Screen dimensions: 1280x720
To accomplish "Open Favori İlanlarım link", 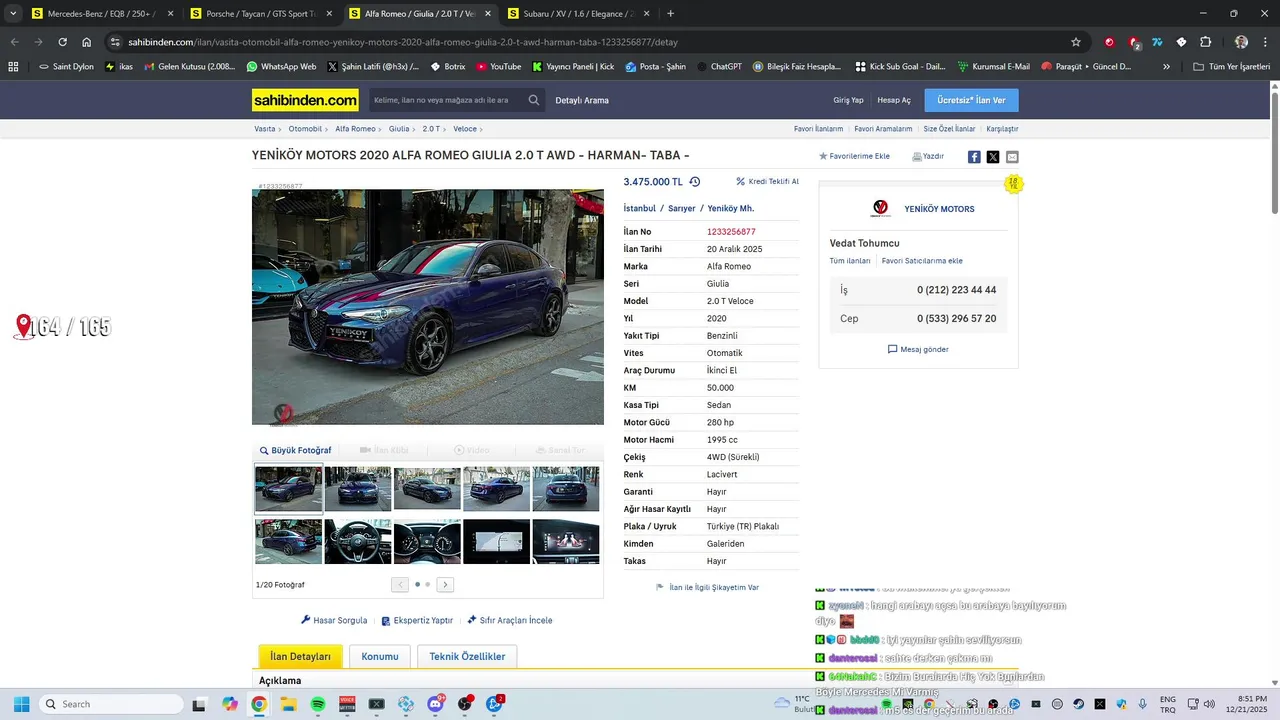I will pyautogui.click(x=818, y=129).
